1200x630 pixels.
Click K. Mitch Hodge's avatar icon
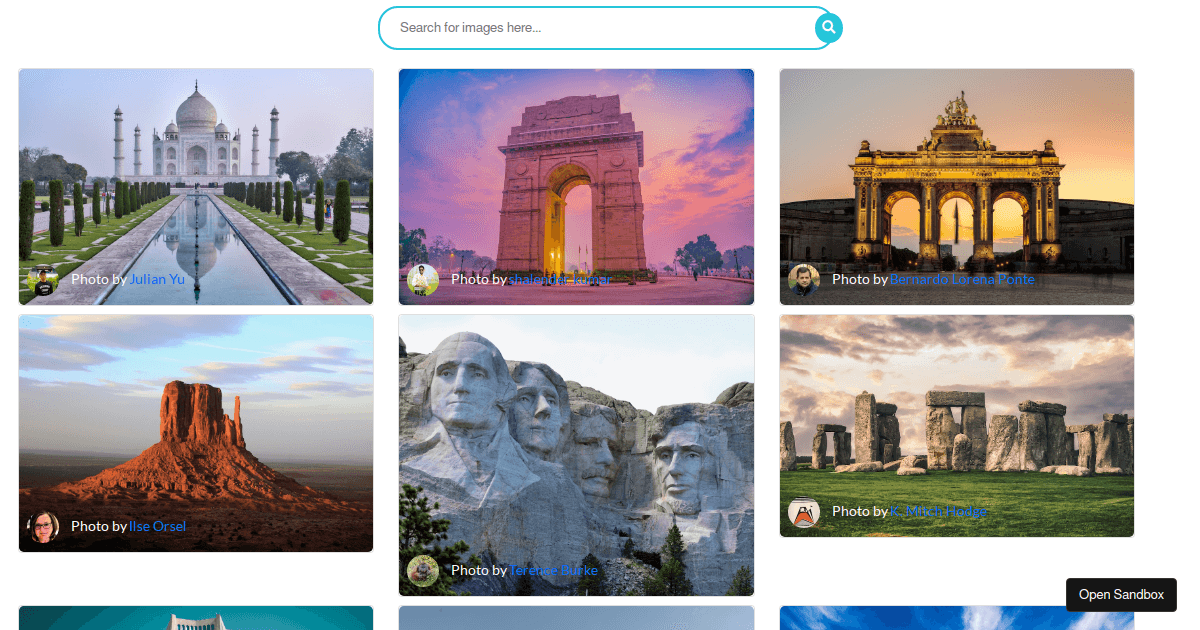click(804, 513)
